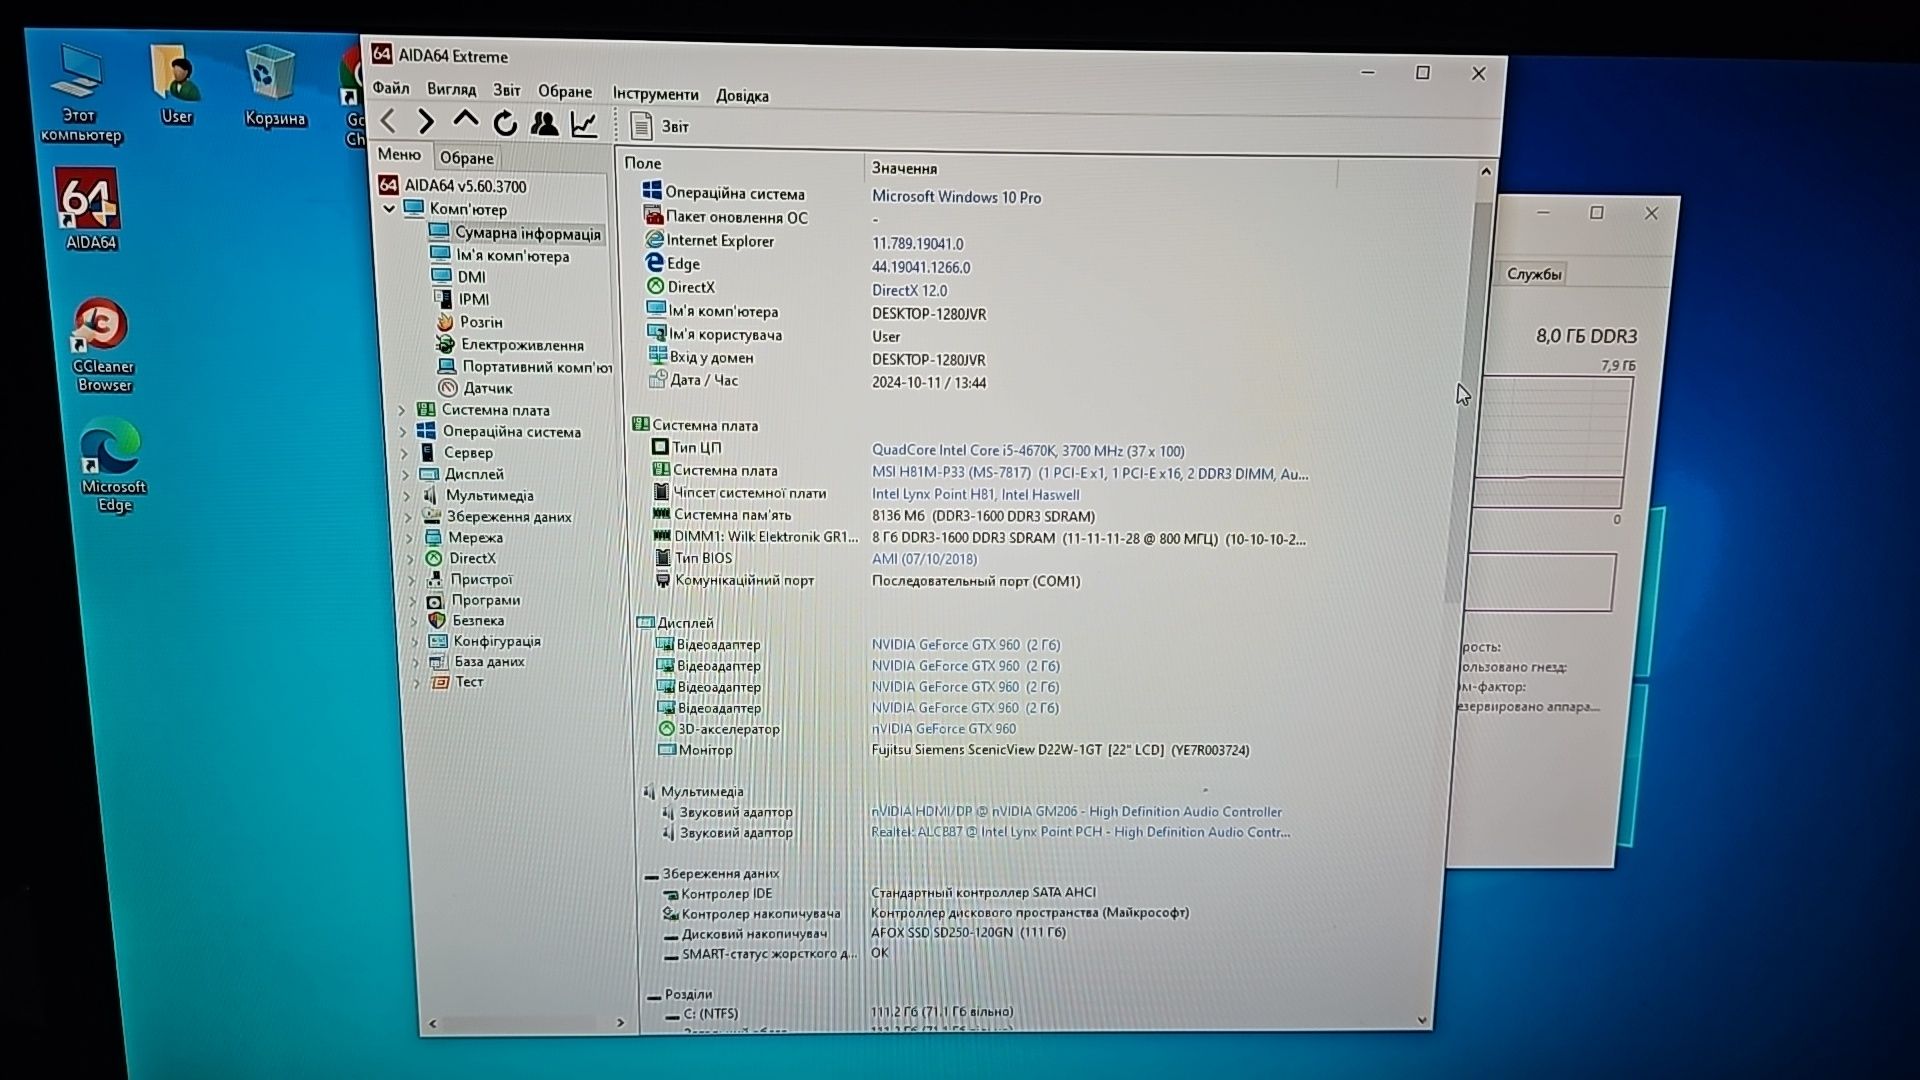The height and width of the screenshot is (1080, 1920).
Task: Open AIDA64 desktop shortcut icon
Action: [89, 210]
